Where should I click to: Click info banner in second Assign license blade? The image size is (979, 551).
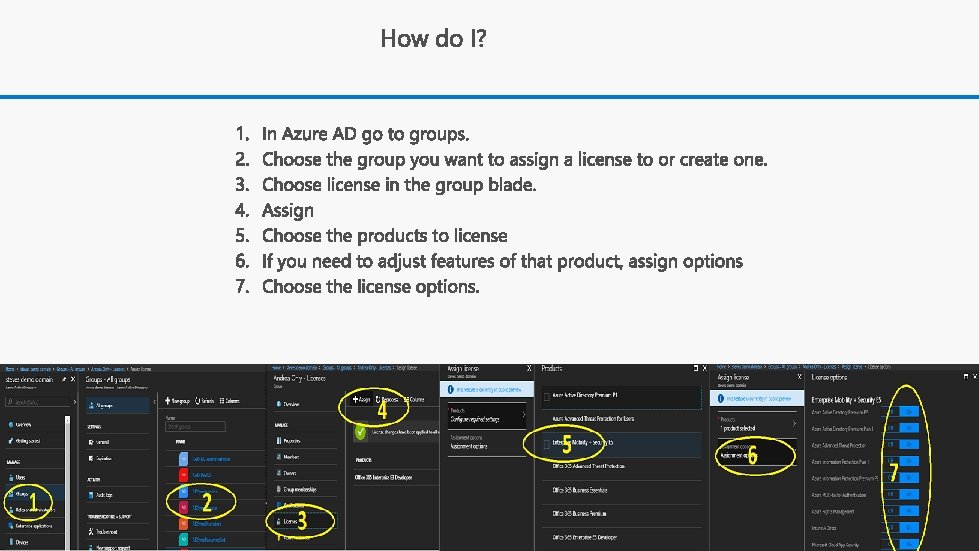tap(757, 398)
